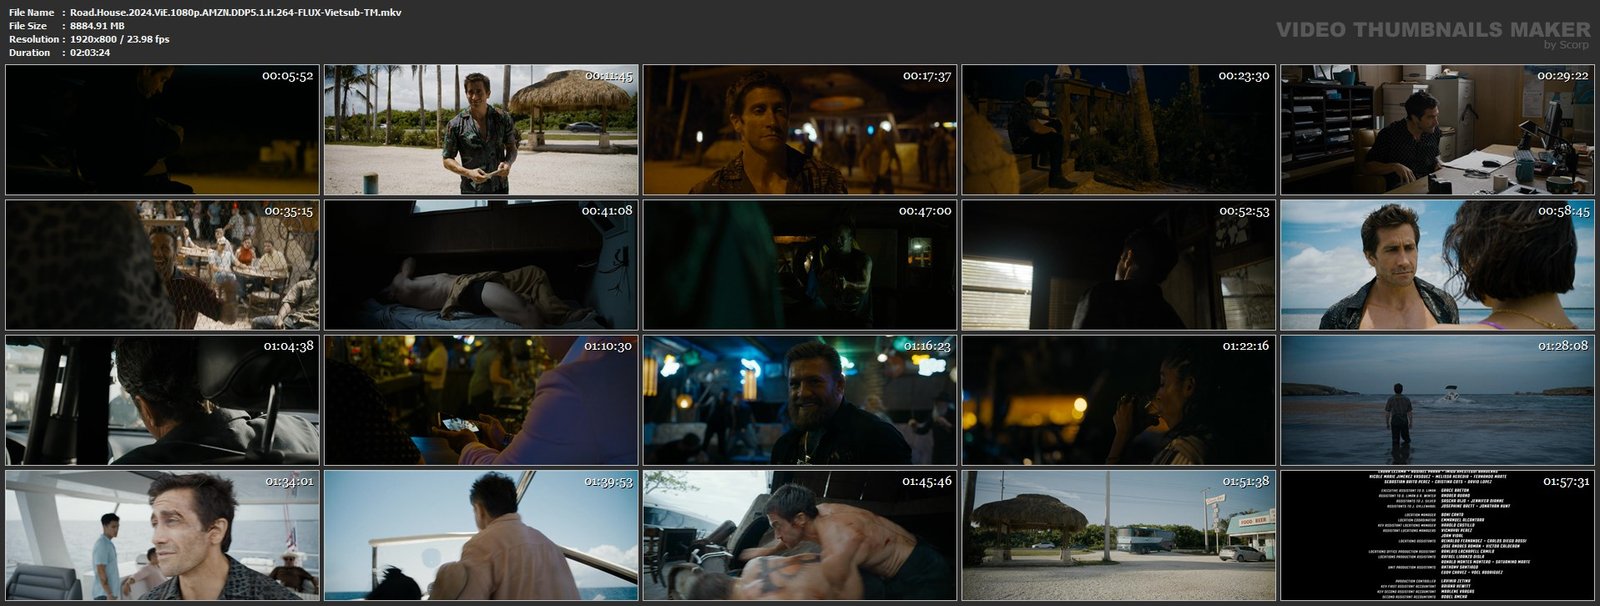Select the 00:58:45 beach thumbnail
Image resolution: width=1600 pixels, height=606 pixels.
pos(1438,265)
